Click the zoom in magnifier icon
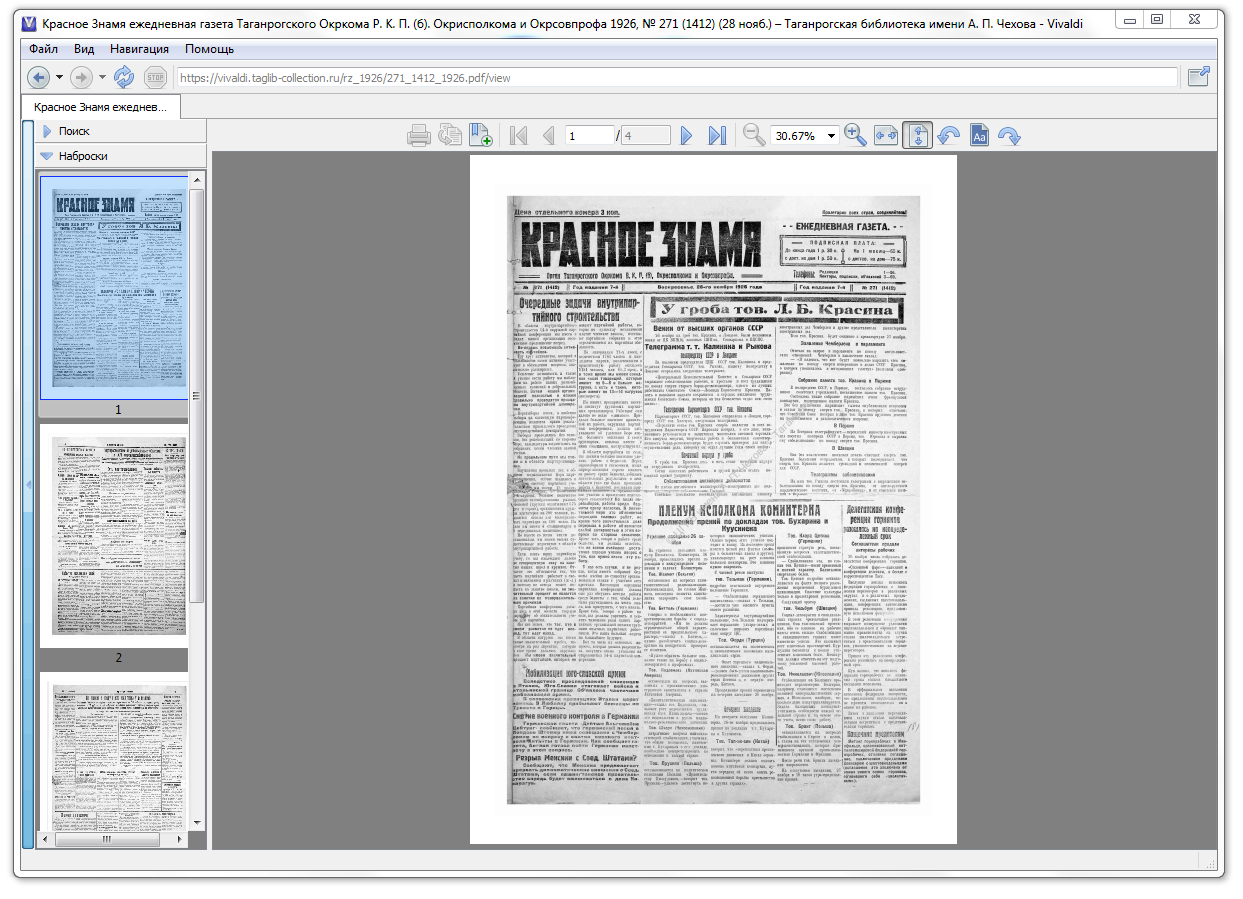1243x899 pixels. click(855, 135)
